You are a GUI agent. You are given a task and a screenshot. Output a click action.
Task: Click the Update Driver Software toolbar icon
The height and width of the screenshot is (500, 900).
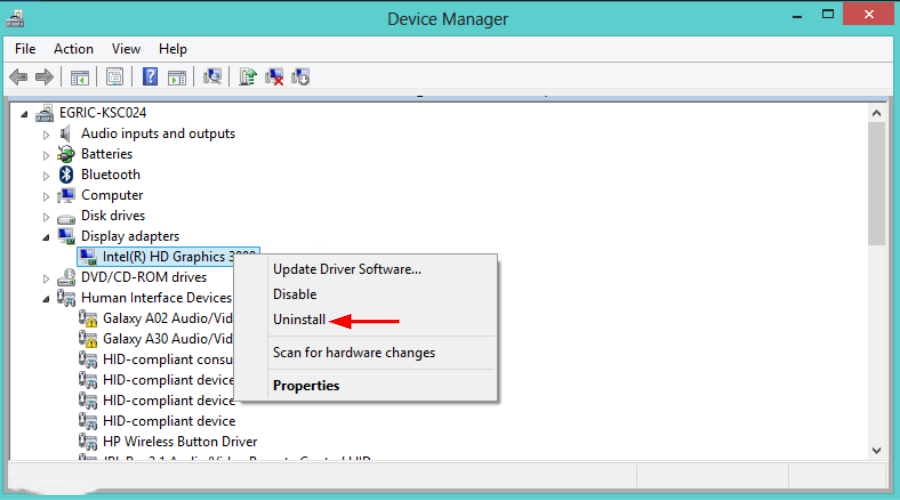point(249,77)
